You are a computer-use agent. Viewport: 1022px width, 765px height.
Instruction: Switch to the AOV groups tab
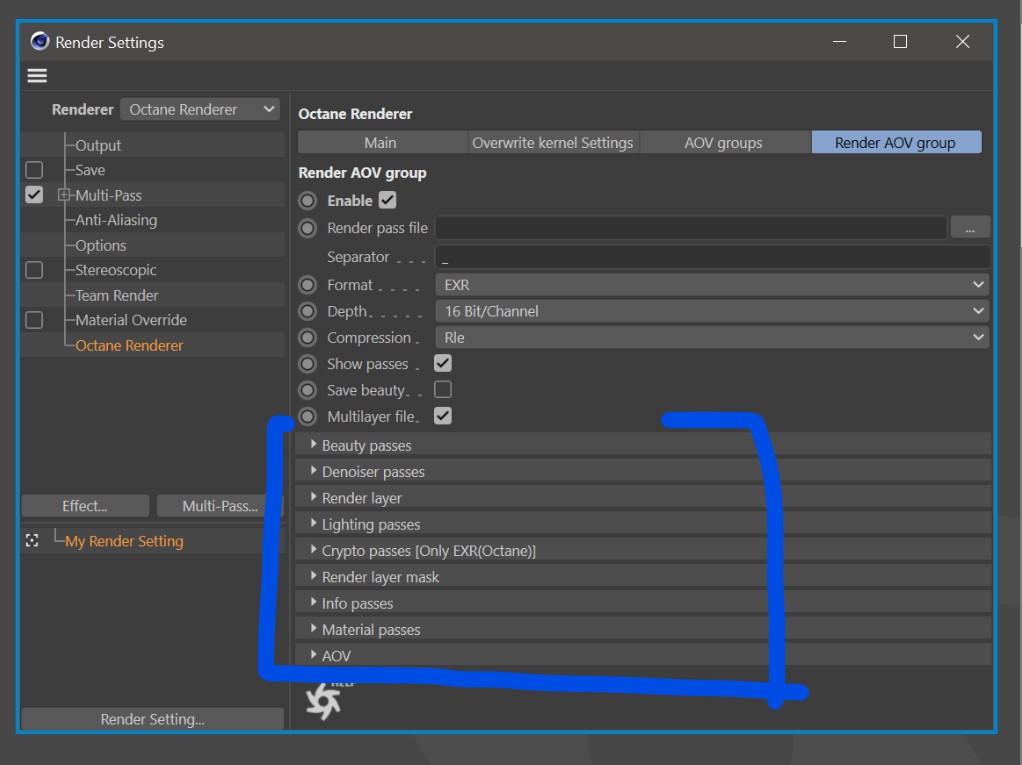point(724,143)
